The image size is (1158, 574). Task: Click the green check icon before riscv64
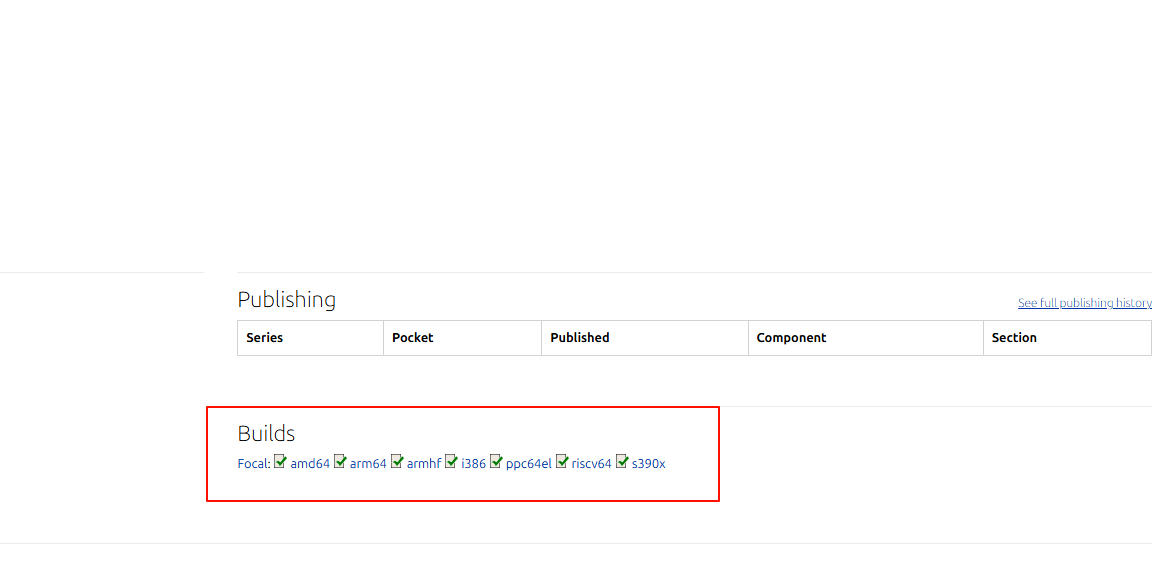point(562,462)
